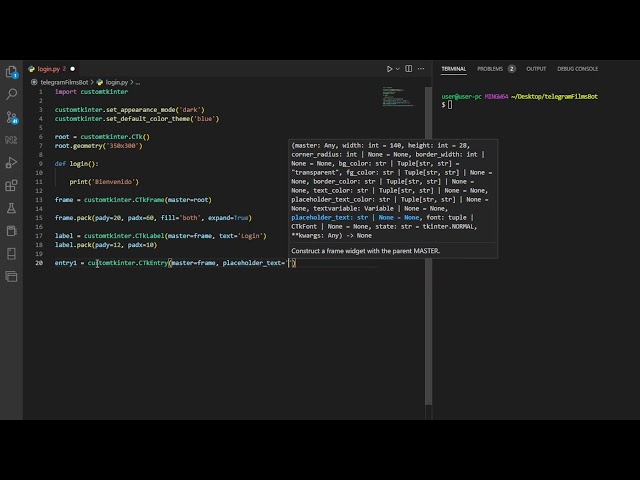640x480 pixels.
Task: Click highlighted 'placeholder_text: str' in tooltip
Action: pyautogui.click(x=329, y=218)
